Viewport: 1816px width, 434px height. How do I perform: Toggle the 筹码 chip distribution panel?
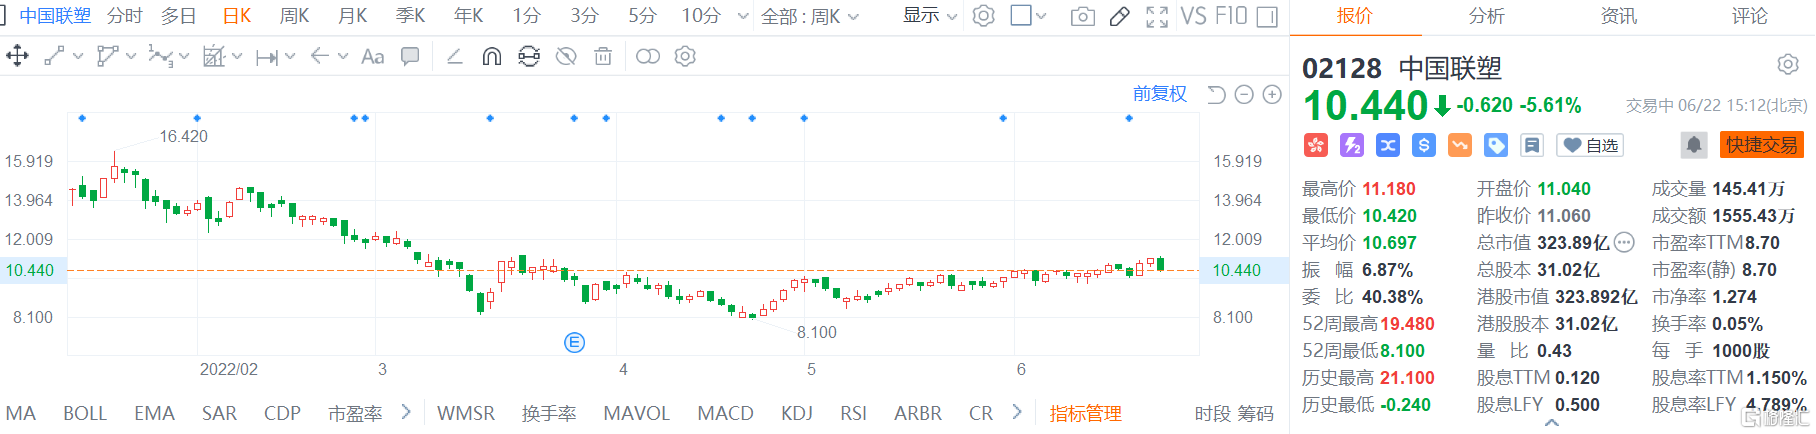[x=1256, y=413]
